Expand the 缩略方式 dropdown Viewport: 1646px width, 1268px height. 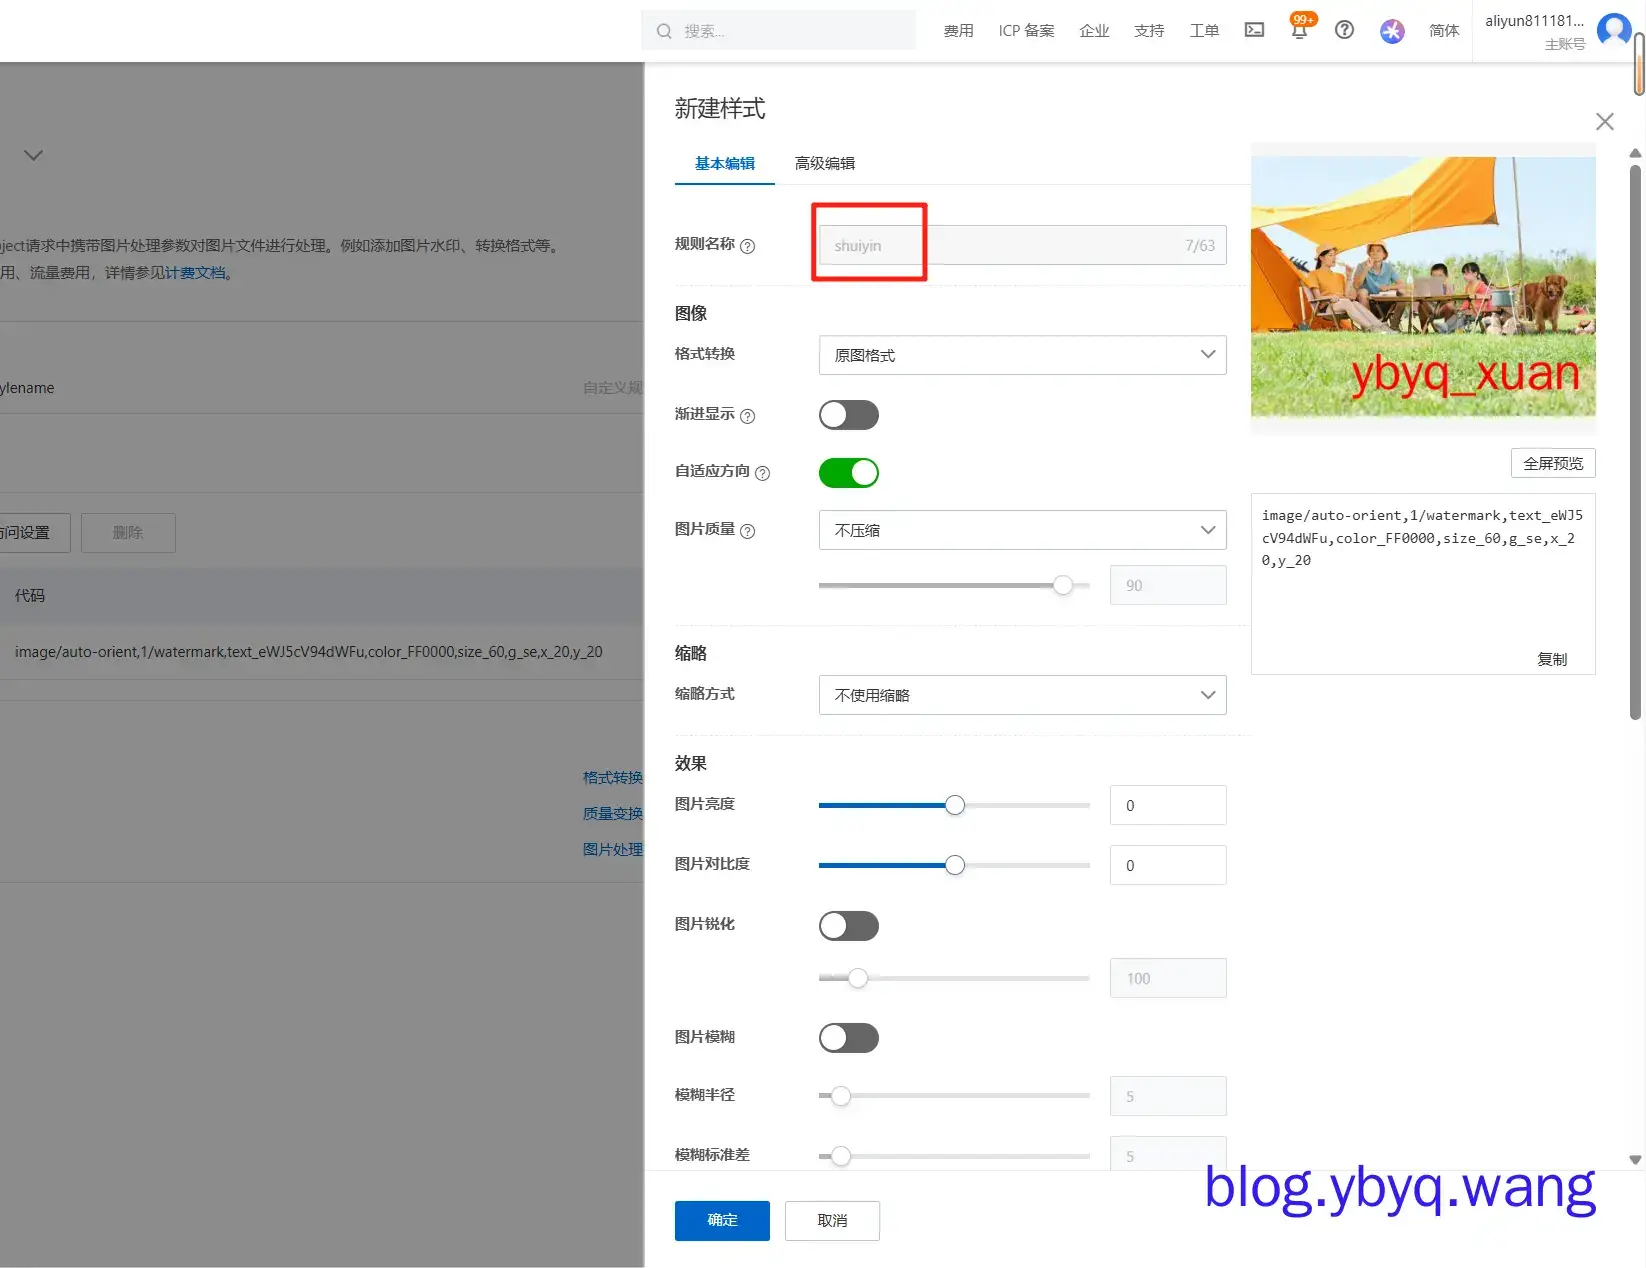point(1022,695)
